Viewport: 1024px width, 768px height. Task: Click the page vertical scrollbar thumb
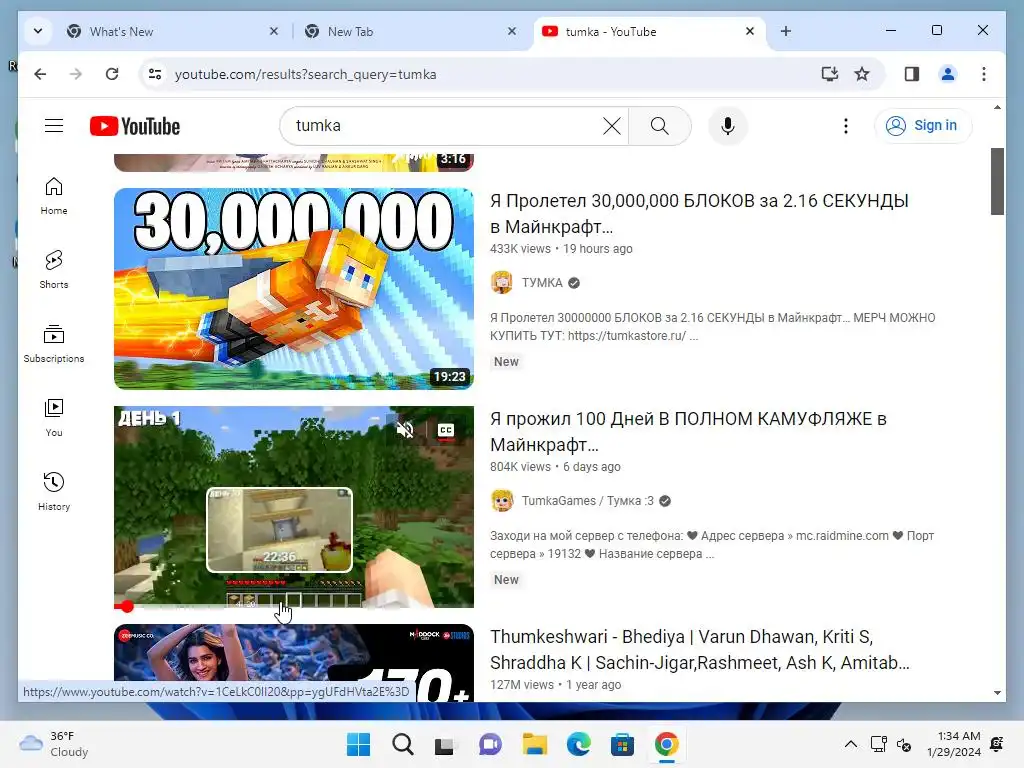pyautogui.click(x=997, y=182)
